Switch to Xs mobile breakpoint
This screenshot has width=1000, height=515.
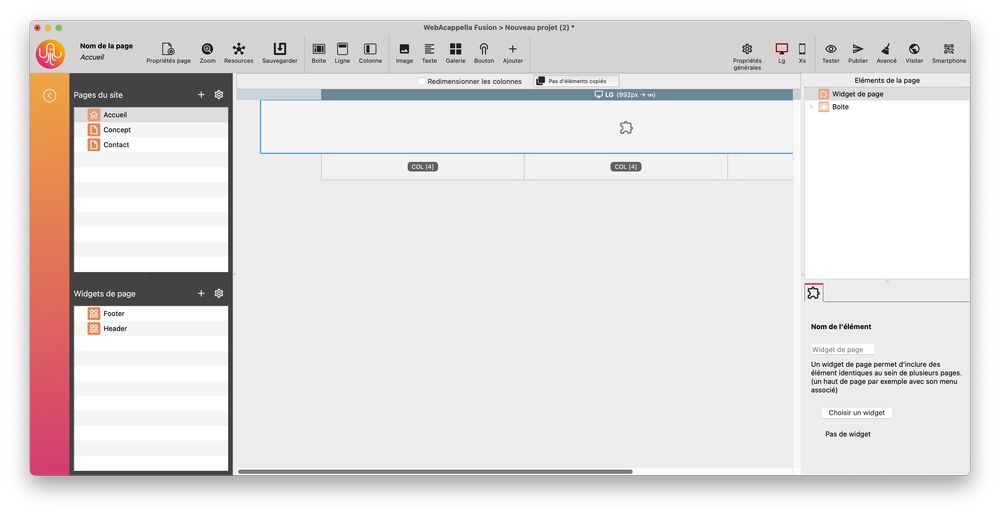[x=802, y=49]
